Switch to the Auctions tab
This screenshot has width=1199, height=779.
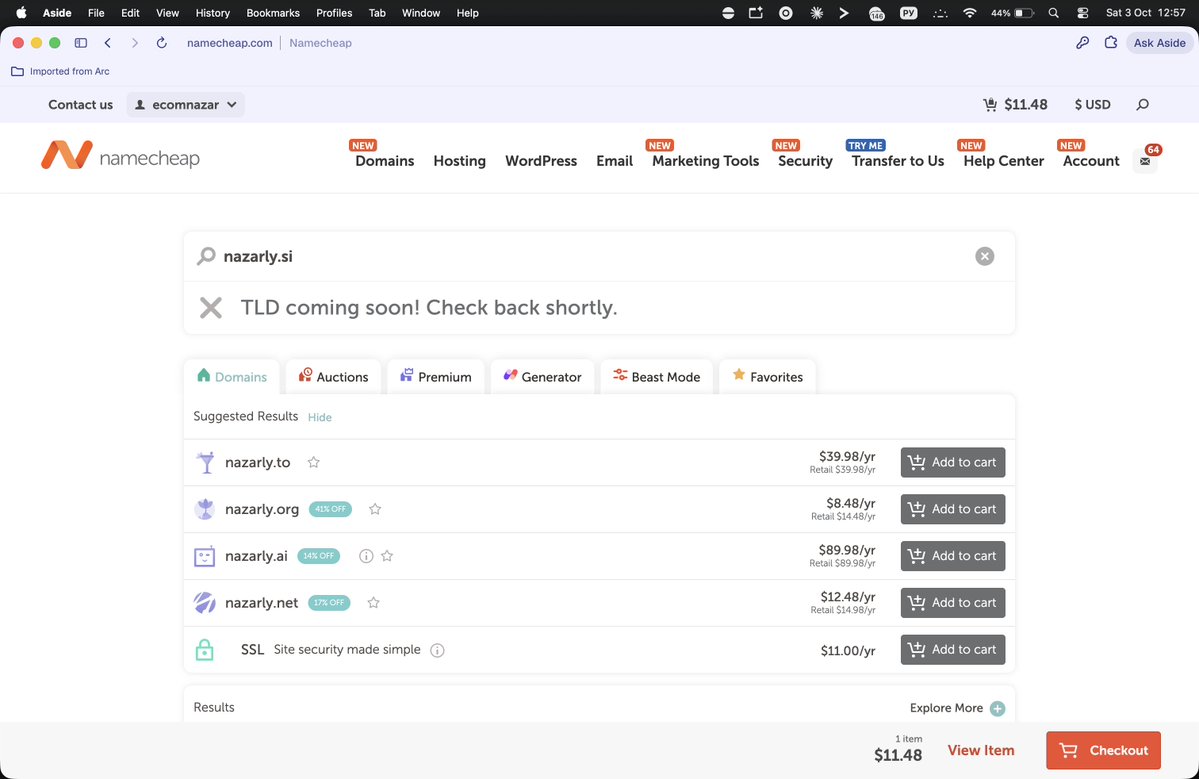[333, 377]
